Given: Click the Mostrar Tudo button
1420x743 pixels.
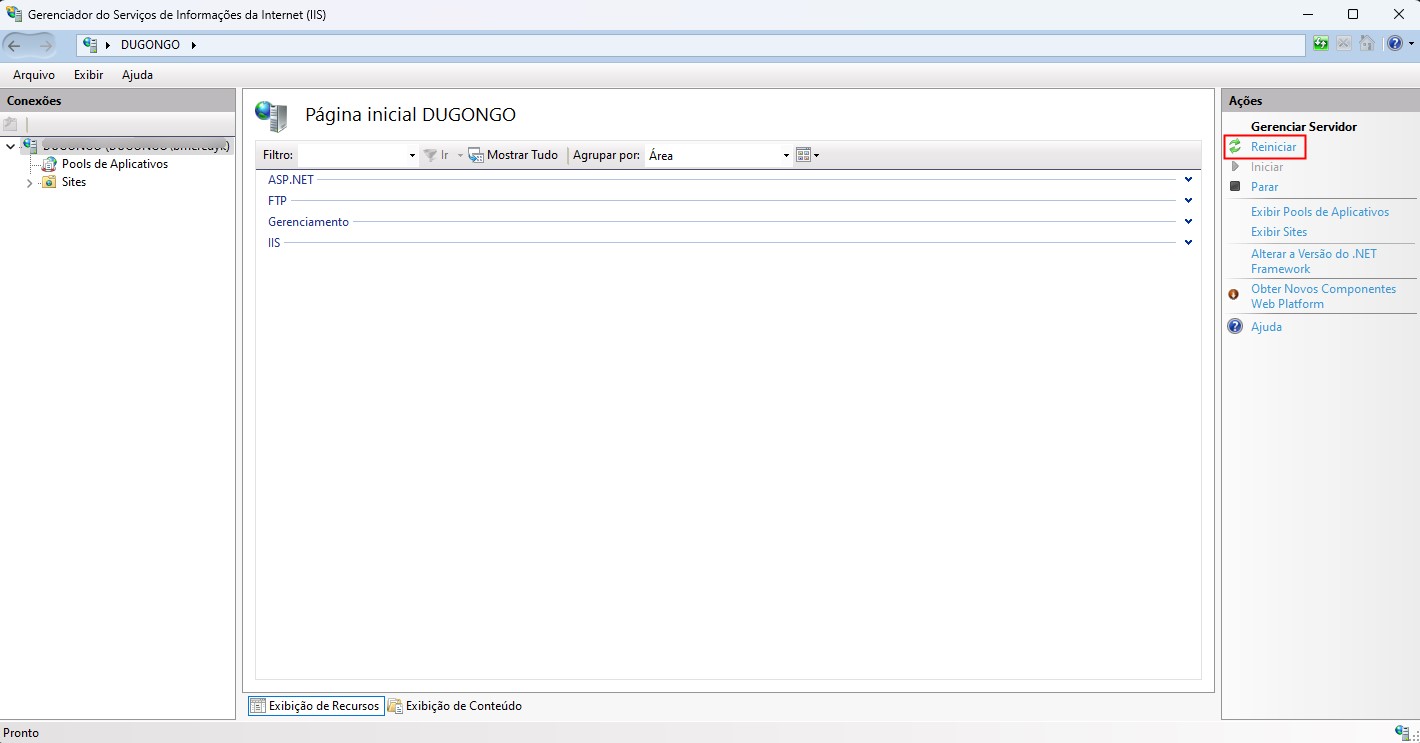Looking at the screenshot, I should pyautogui.click(x=513, y=155).
